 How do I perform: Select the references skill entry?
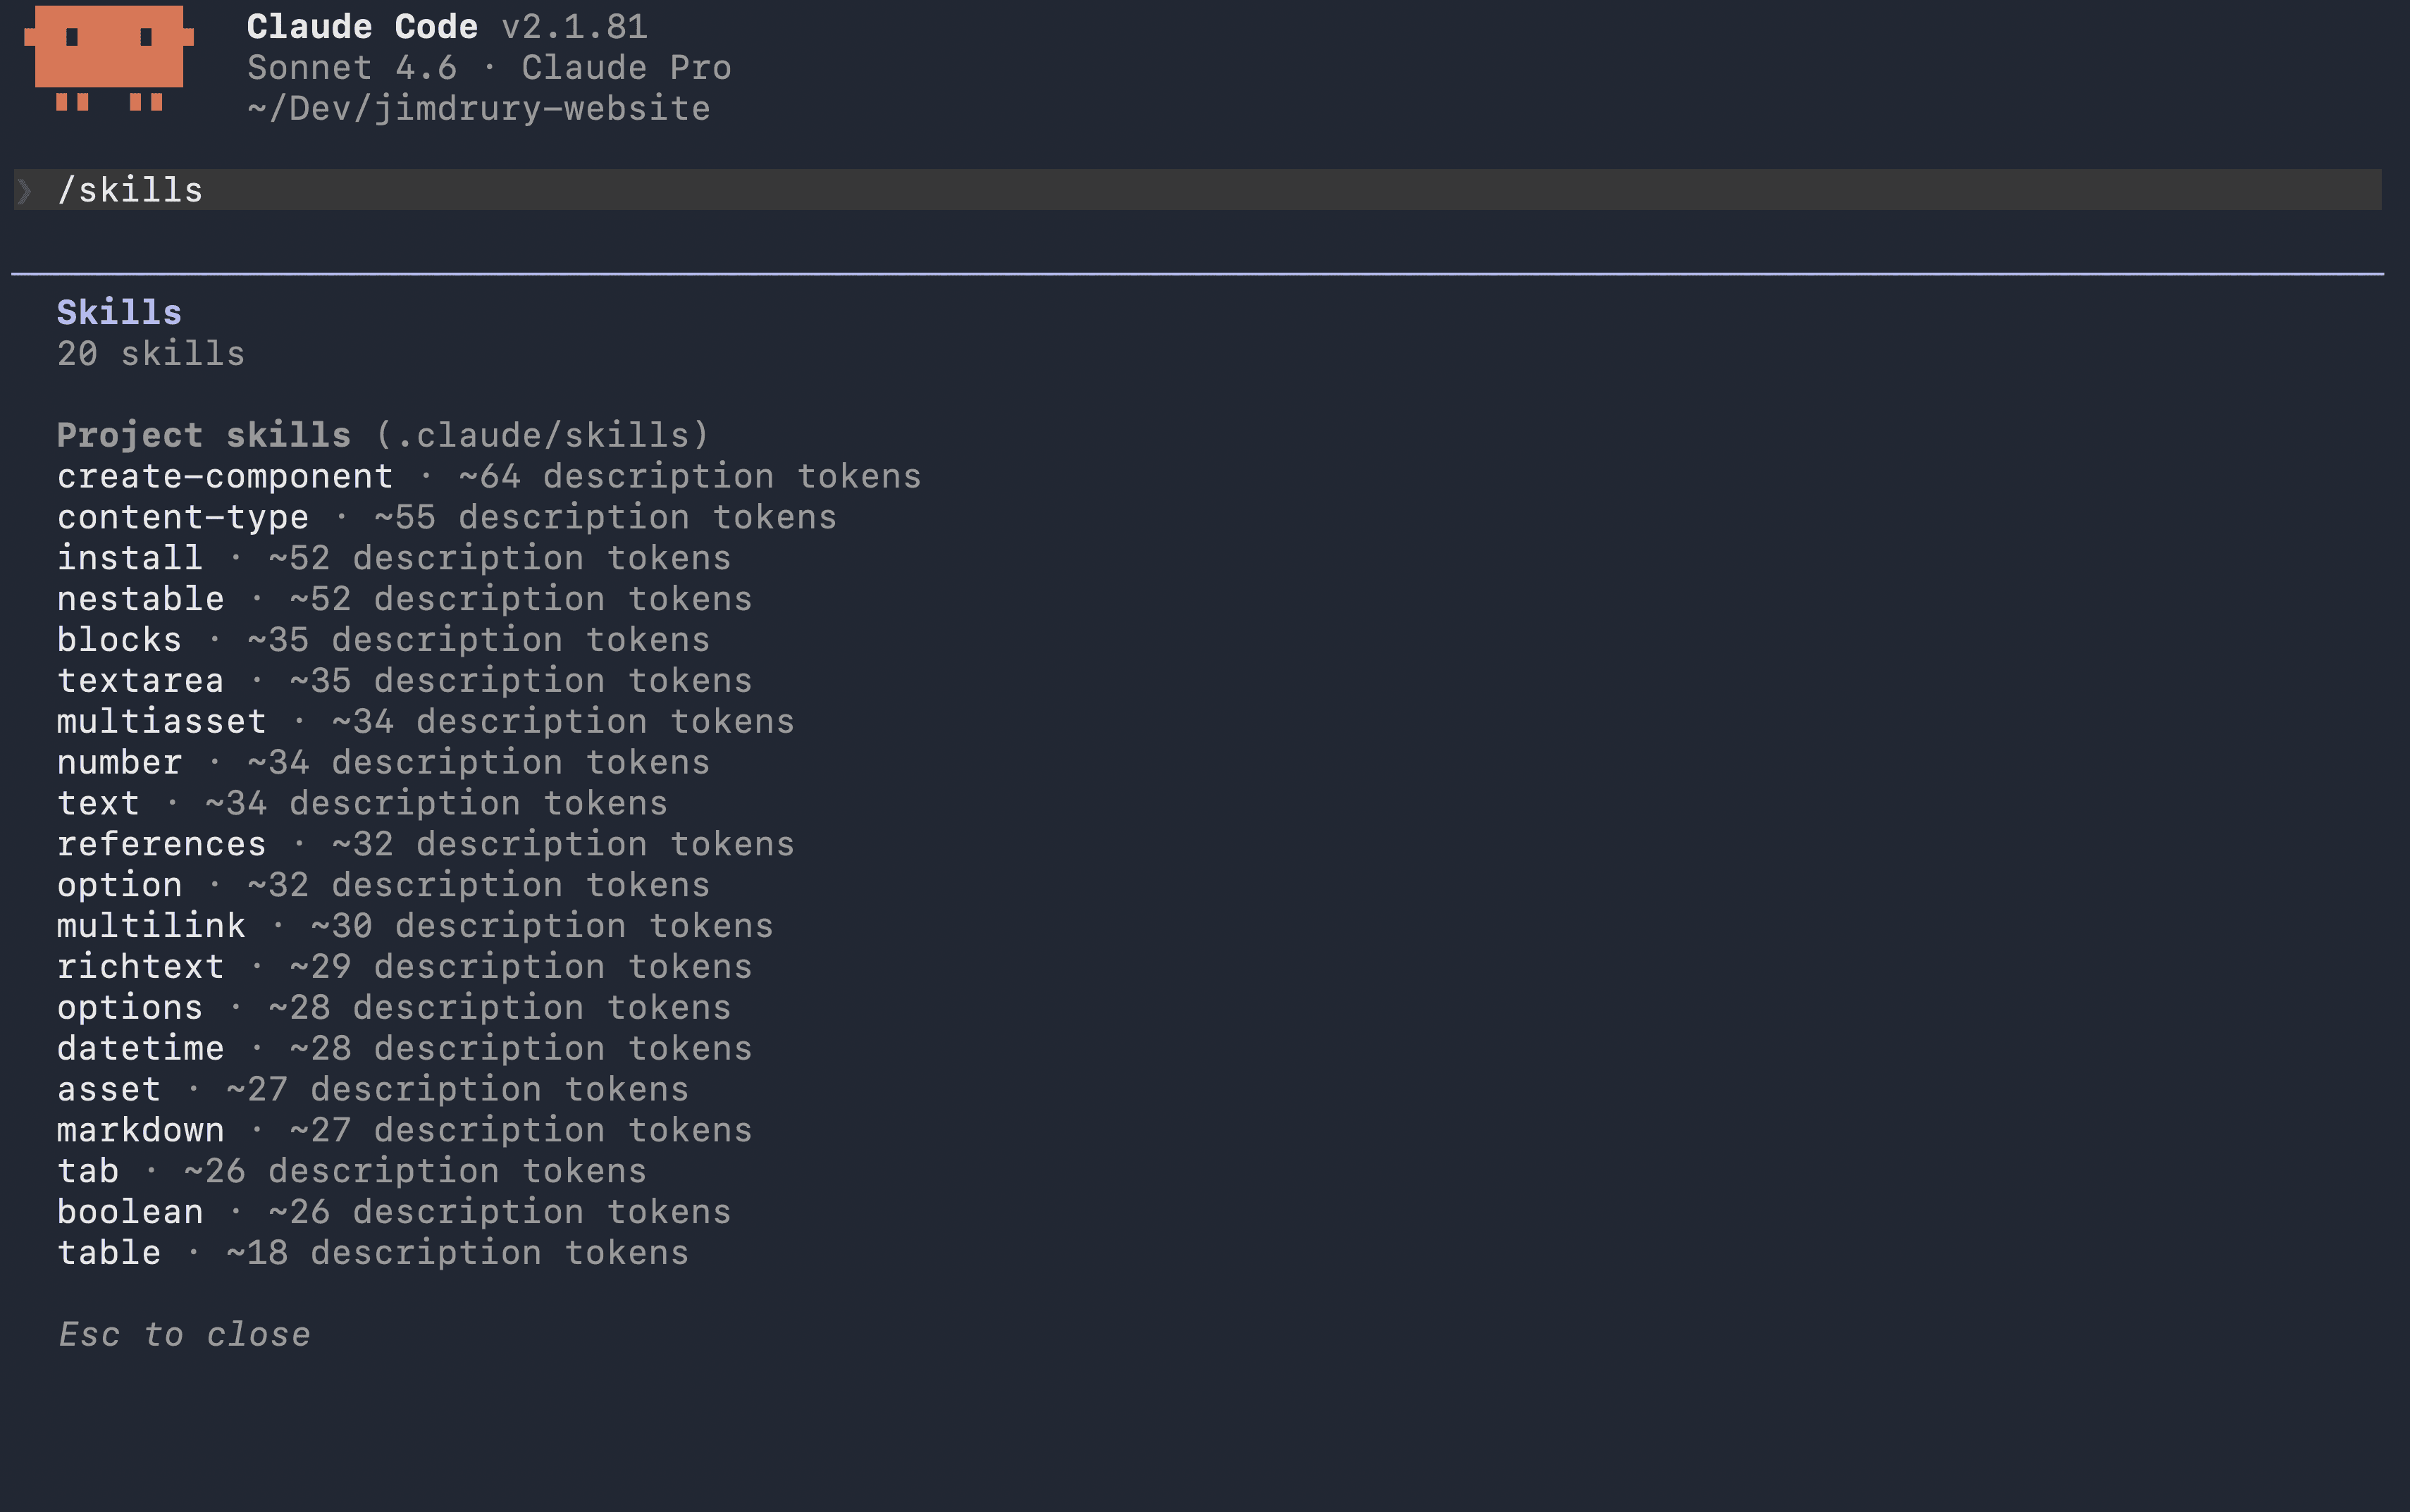pyautogui.click(x=161, y=844)
